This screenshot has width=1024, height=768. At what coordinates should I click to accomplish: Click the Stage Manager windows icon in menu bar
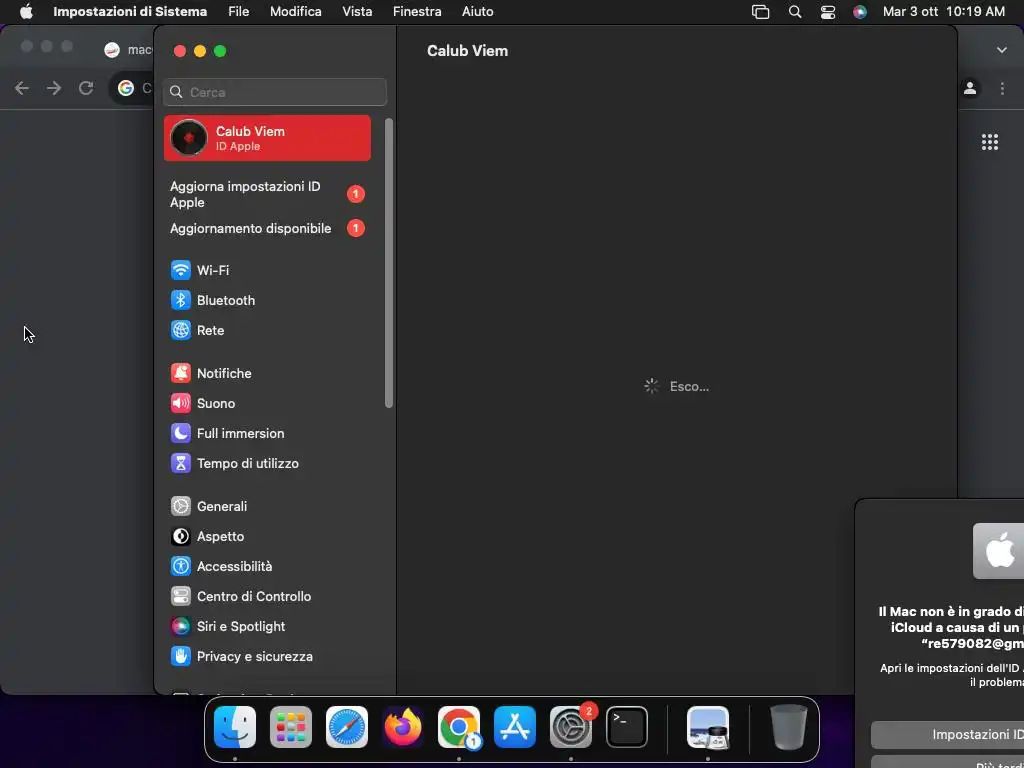[x=761, y=12]
